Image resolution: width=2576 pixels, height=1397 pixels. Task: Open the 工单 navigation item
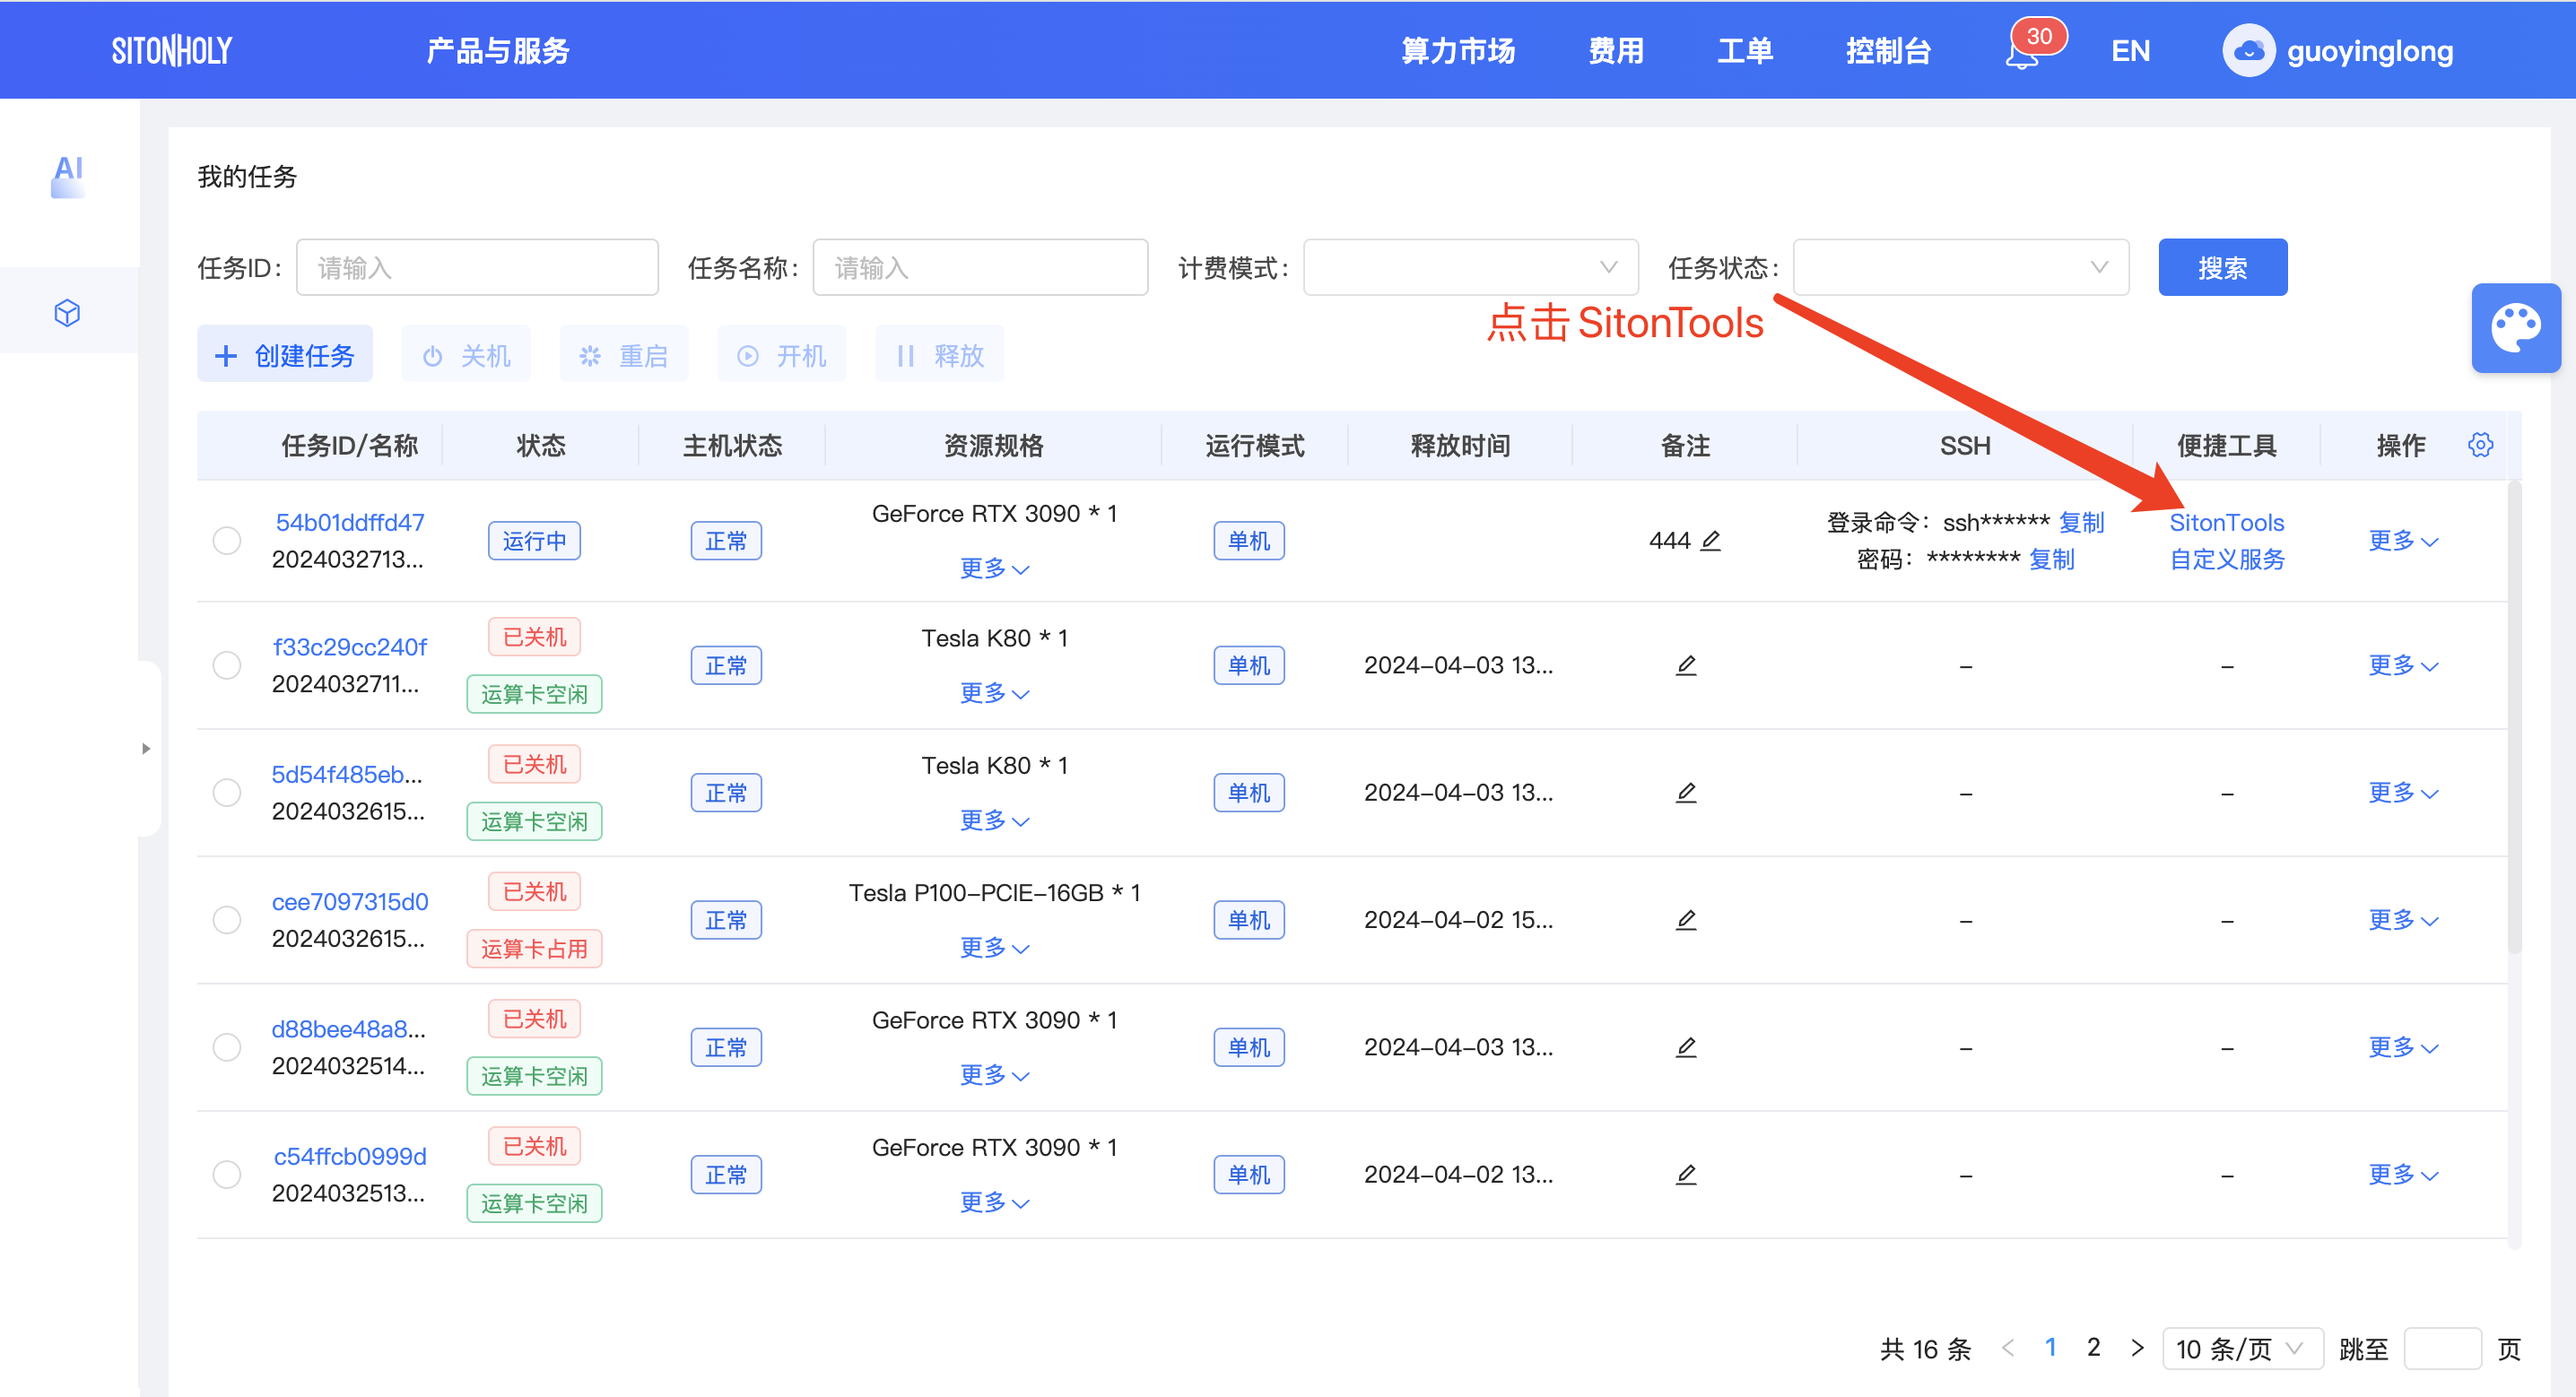[1745, 51]
